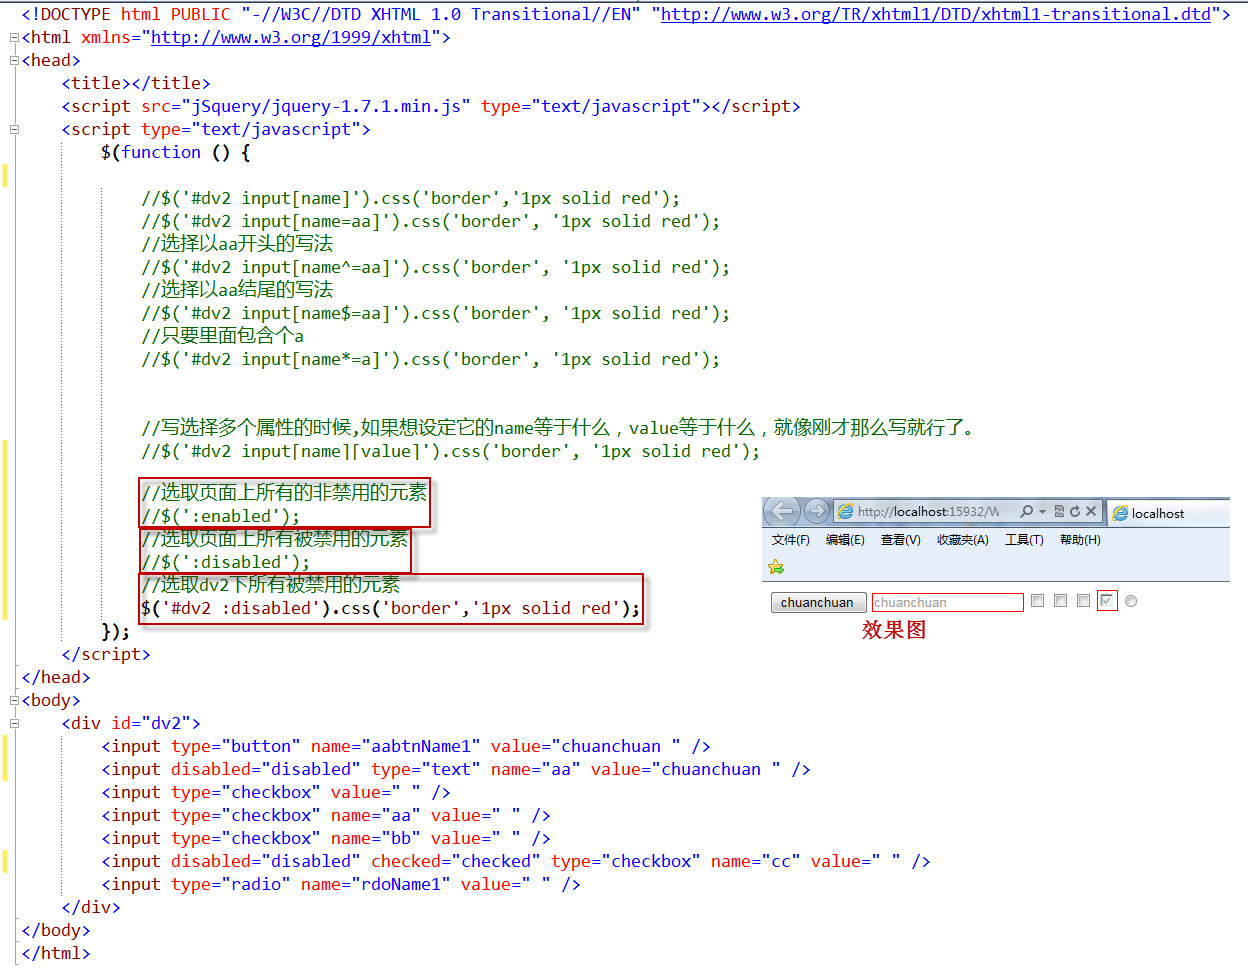Click the favorites star icon below the menu bar
The width and height of the screenshot is (1248, 970).
(775, 566)
